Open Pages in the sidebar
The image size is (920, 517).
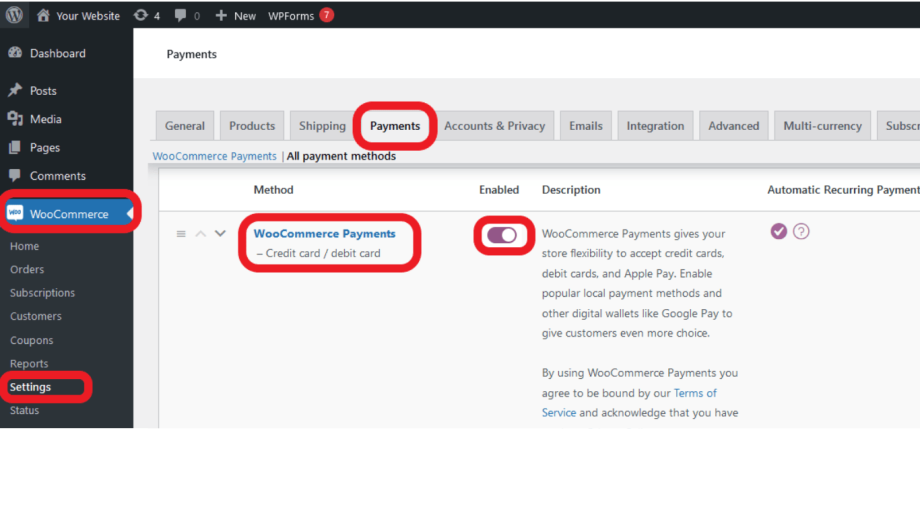pos(45,148)
